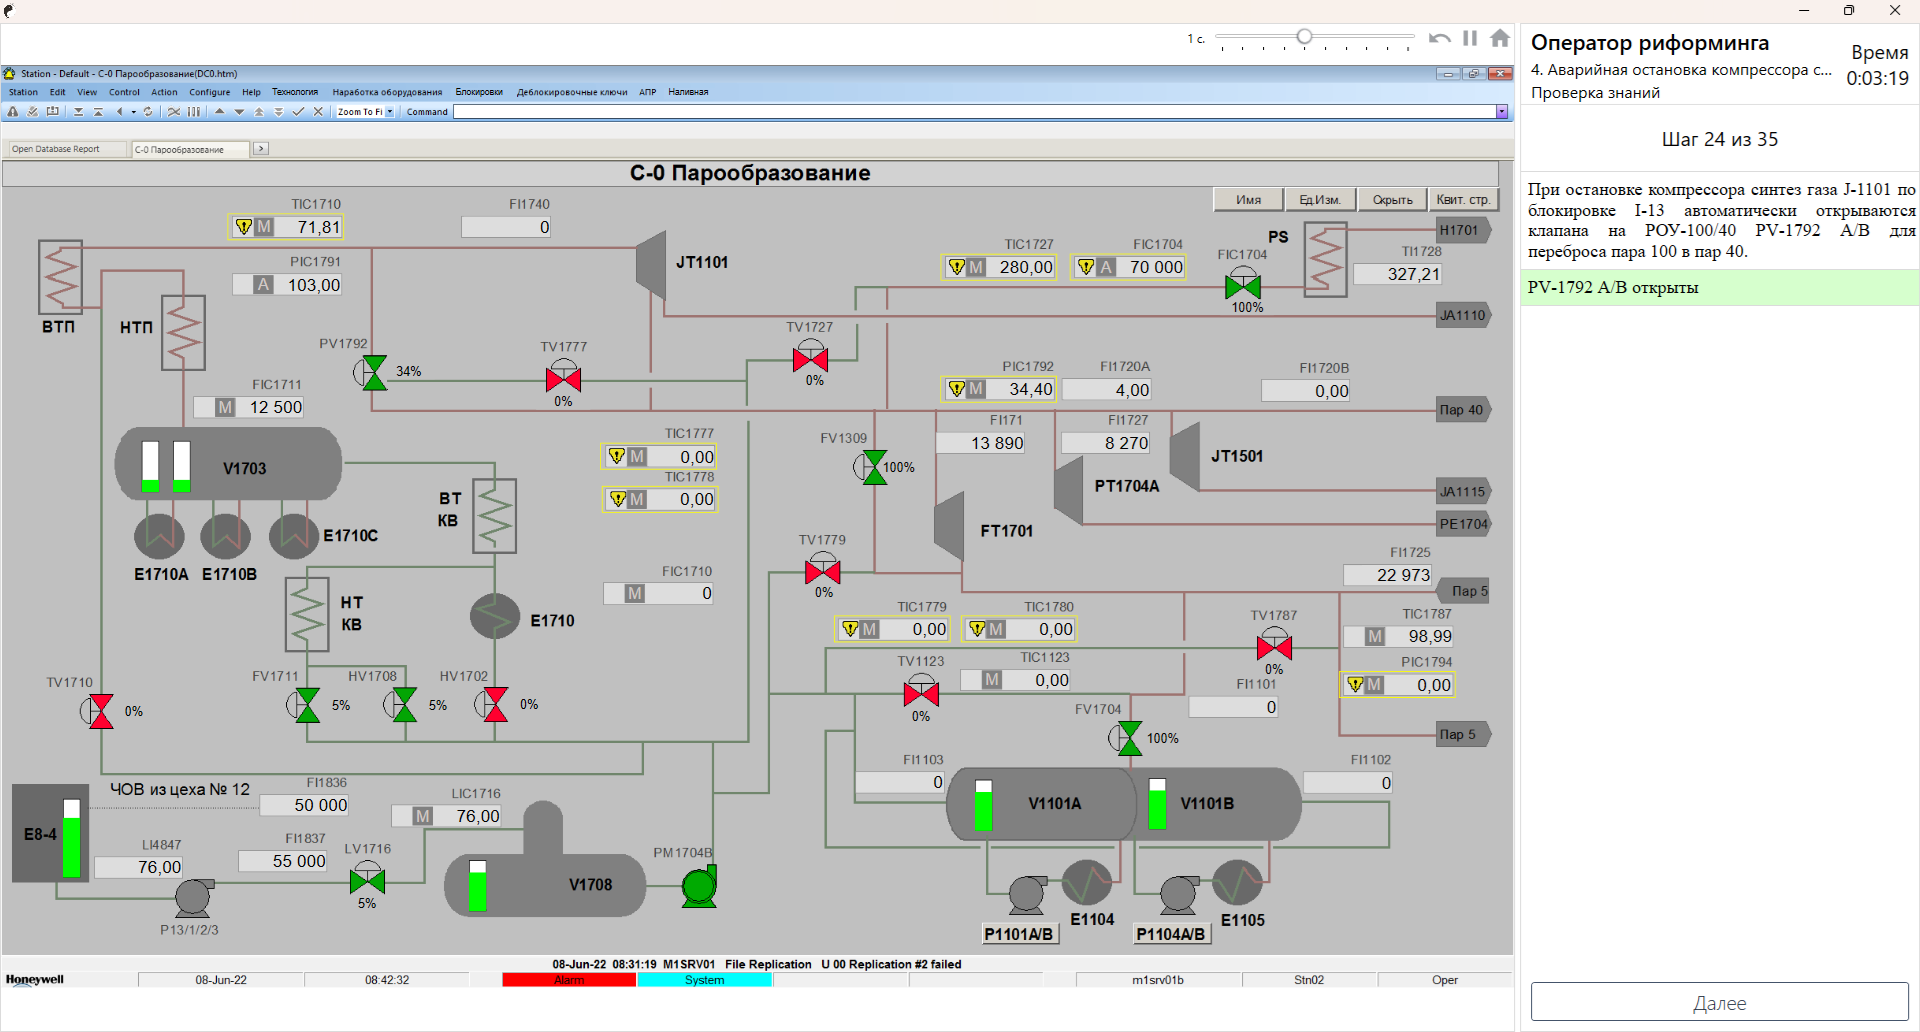Pause the simulation with the pause icon

click(1470, 38)
